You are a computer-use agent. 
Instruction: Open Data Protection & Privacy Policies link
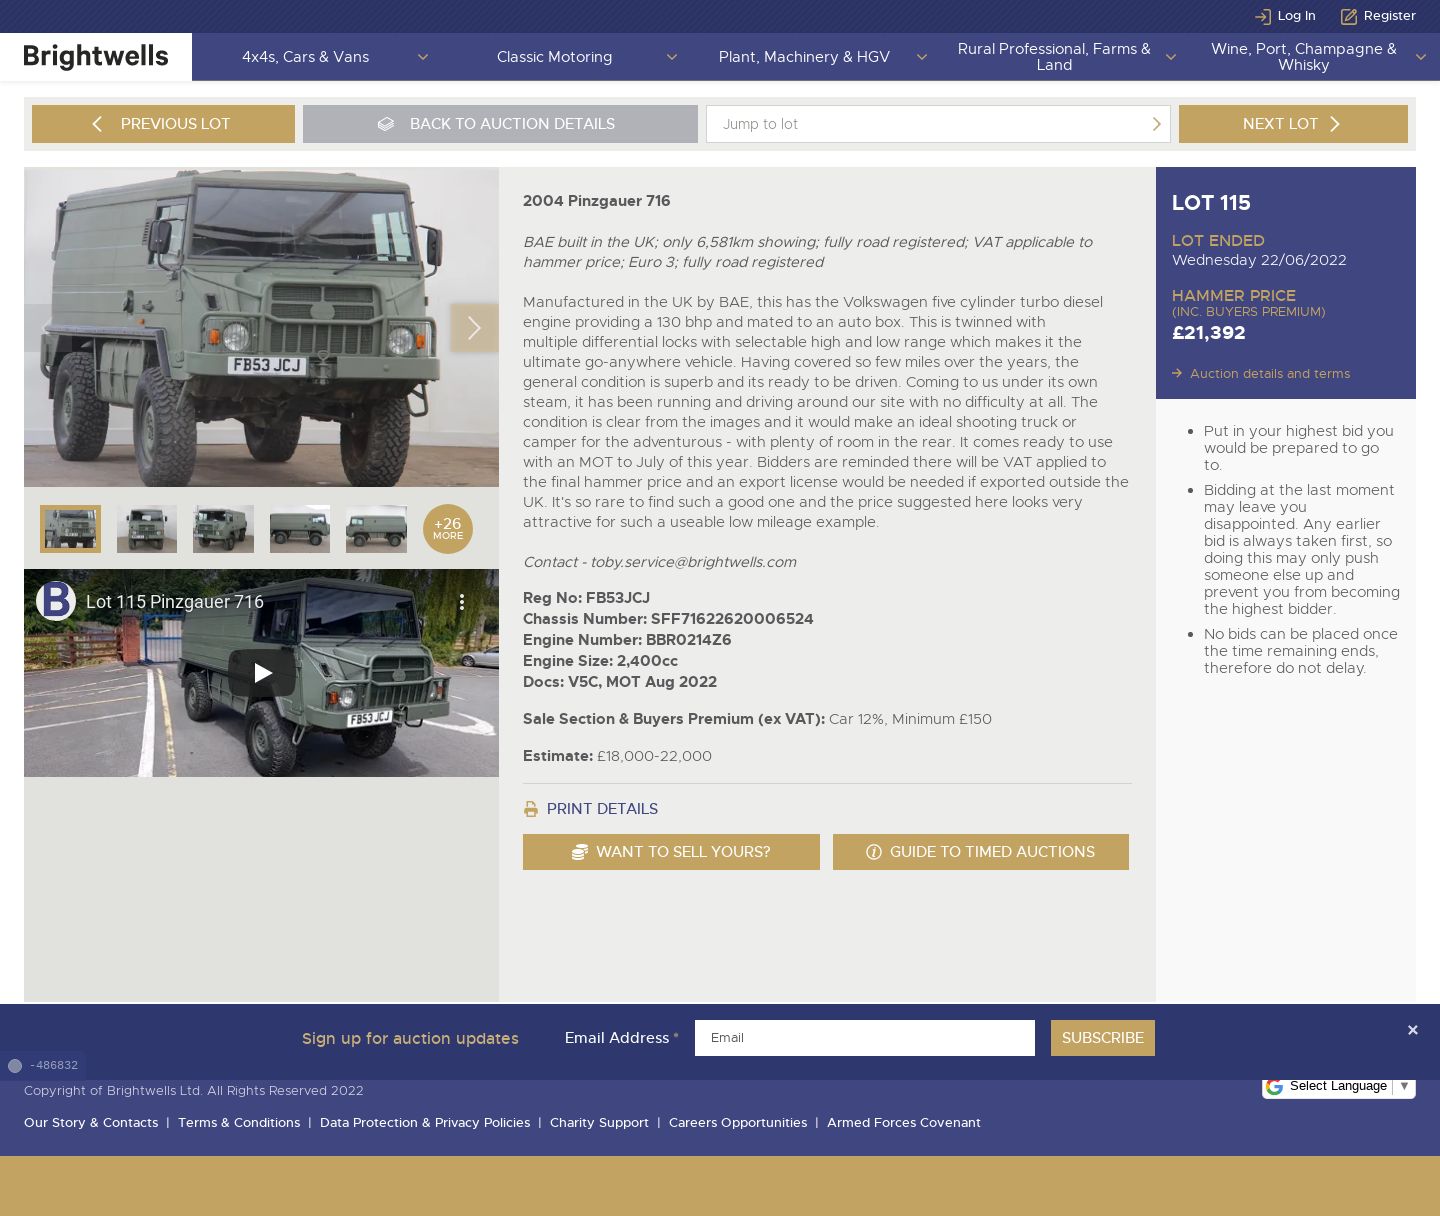click(x=425, y=1123)
